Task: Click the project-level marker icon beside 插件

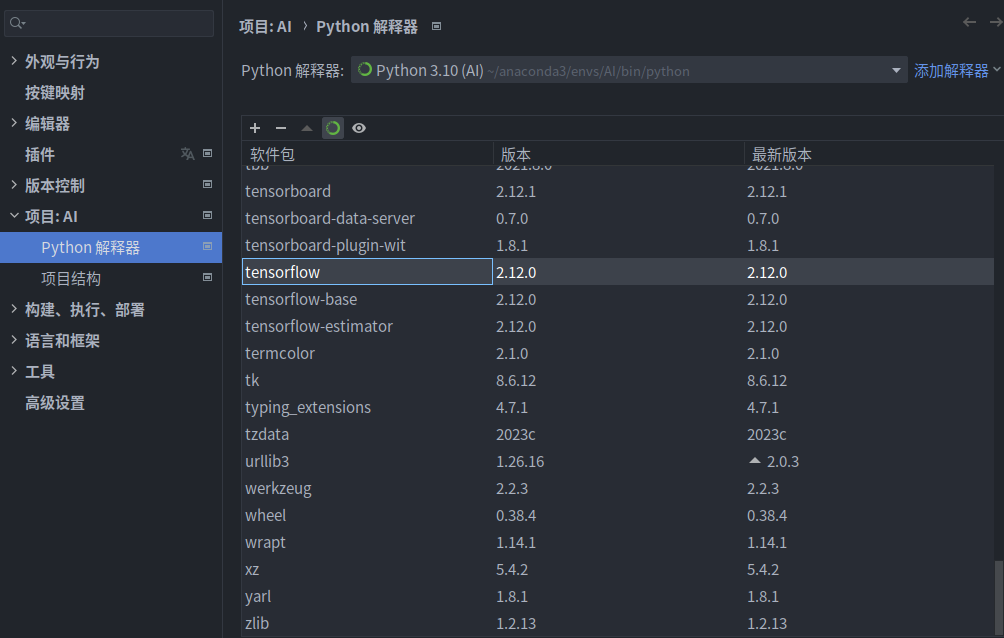Action: click(207, 153)
